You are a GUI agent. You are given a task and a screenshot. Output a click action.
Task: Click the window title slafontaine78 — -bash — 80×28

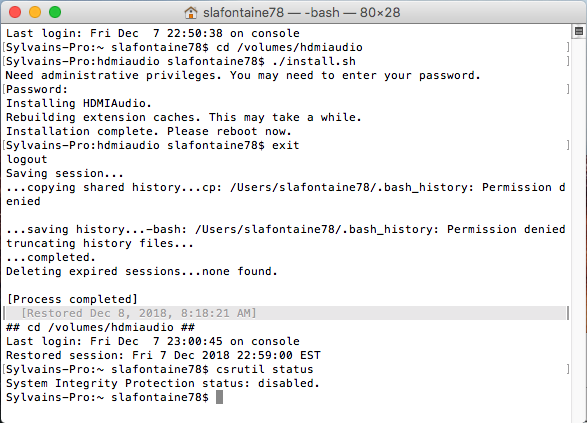coord(301,13)
